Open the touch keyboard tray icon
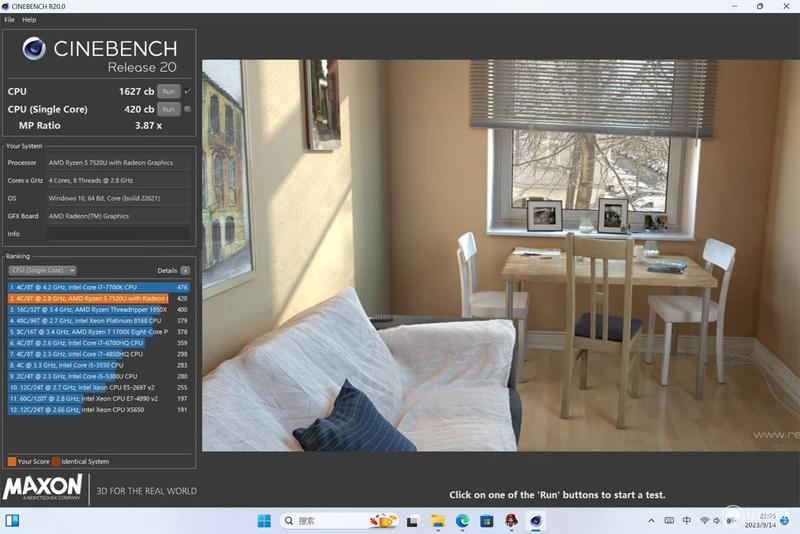The image size is (800, 534). (x=669, y=521)
